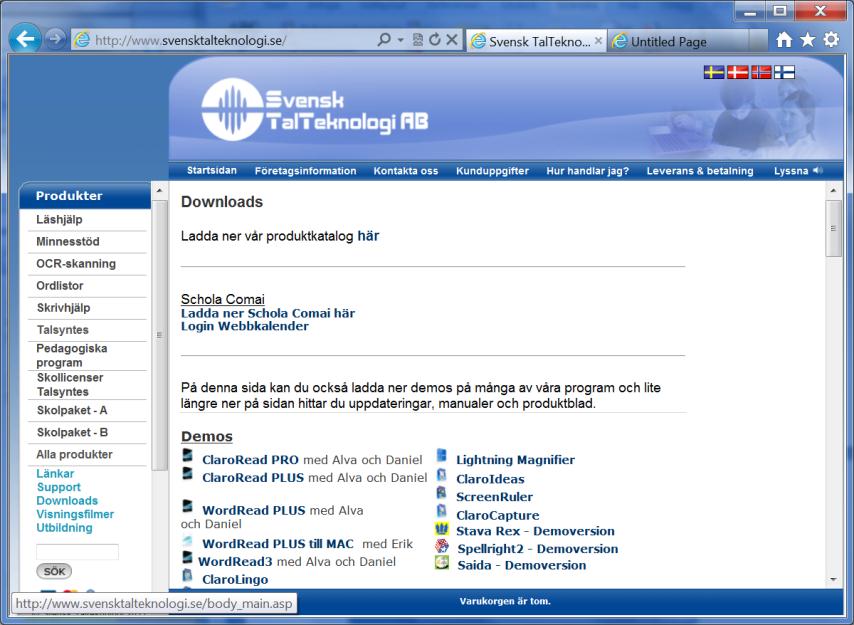Click the browser Forward arrow button
This screenshot has height=625, width=854.
point(55,39)
